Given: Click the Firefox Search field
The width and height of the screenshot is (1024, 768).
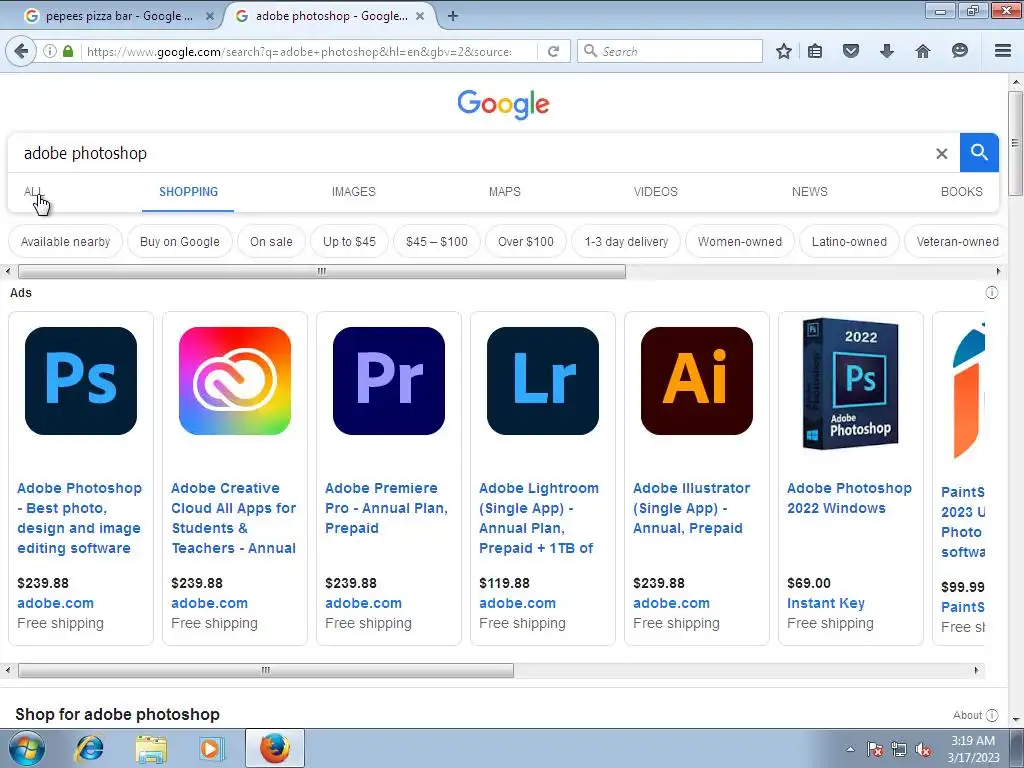Looking at the screenshot, I should click(x=670, y=51).
